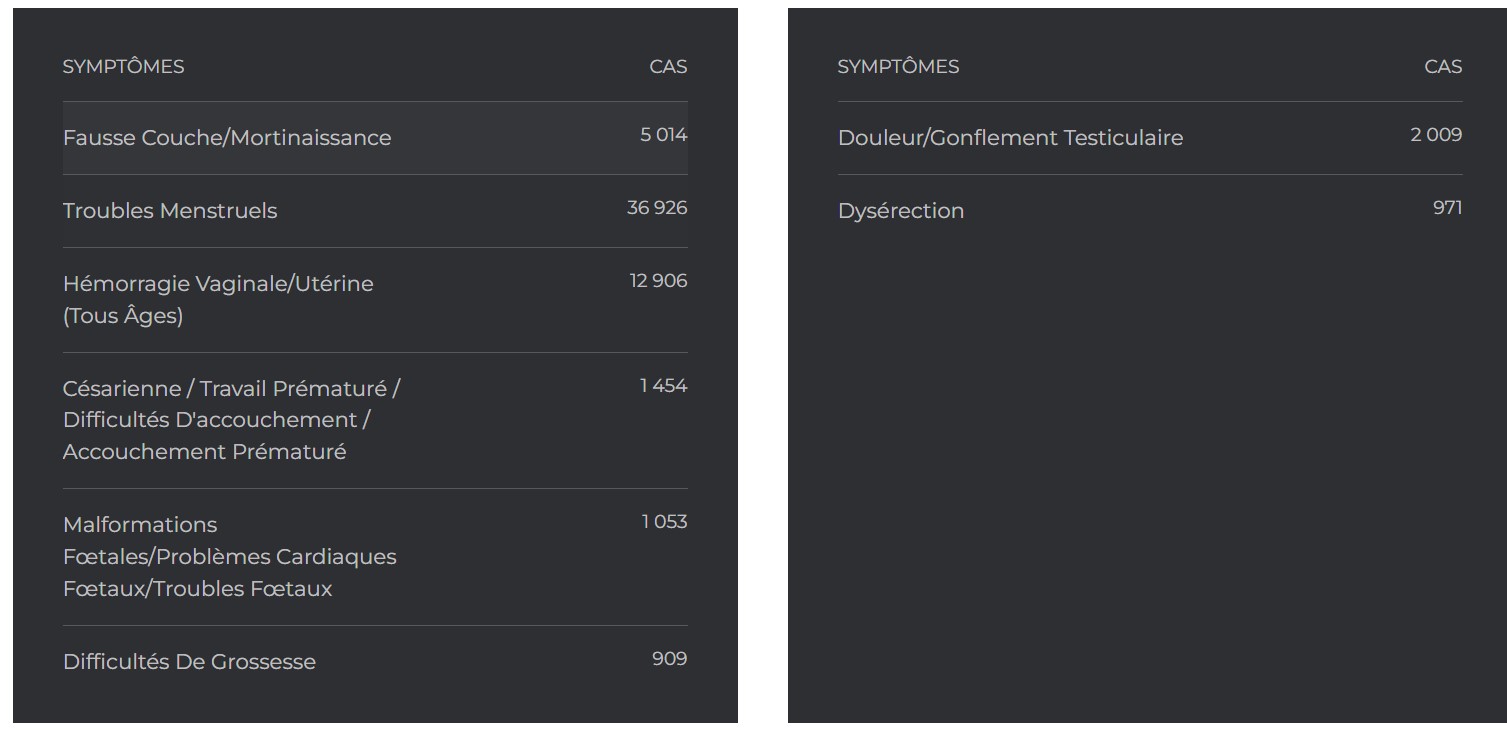Click the Difficultés De Grossesse row

click(x=375, y=662)
